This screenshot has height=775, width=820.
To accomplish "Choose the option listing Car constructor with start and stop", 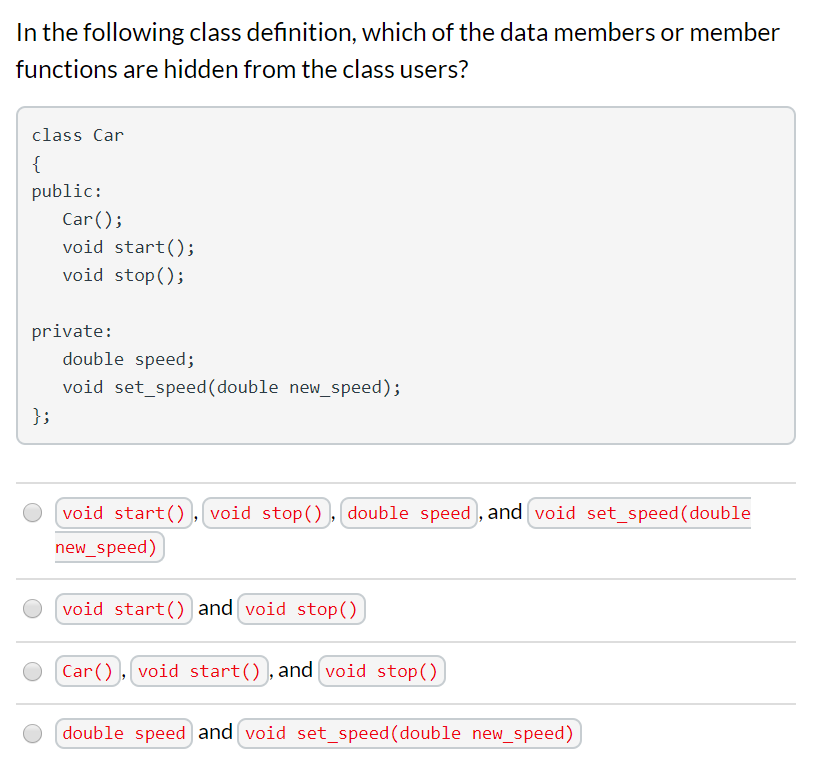I will [x=32, y=671].
